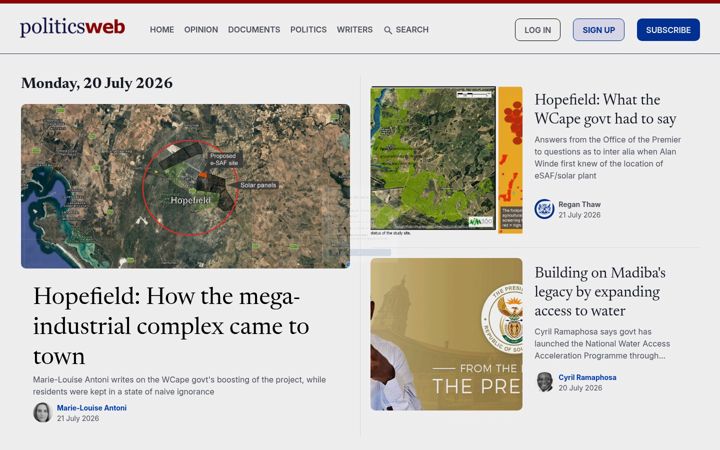Open Marie-Louise Antoni author name link
This screenshot has height=450, width=720.
[92, 408]
